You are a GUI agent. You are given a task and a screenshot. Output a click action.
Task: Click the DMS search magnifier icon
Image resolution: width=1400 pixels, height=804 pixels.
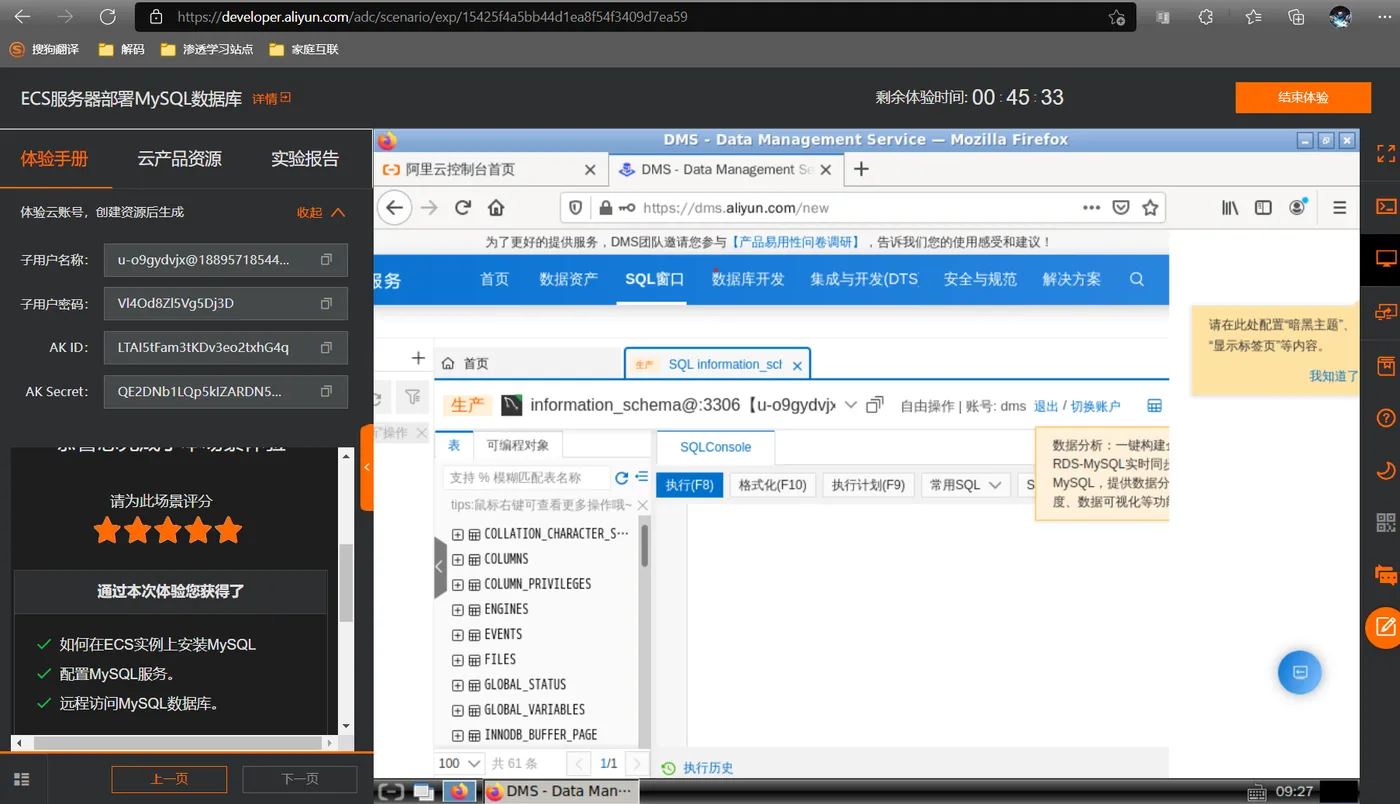pyautogui.click(x=1137, y=279)
